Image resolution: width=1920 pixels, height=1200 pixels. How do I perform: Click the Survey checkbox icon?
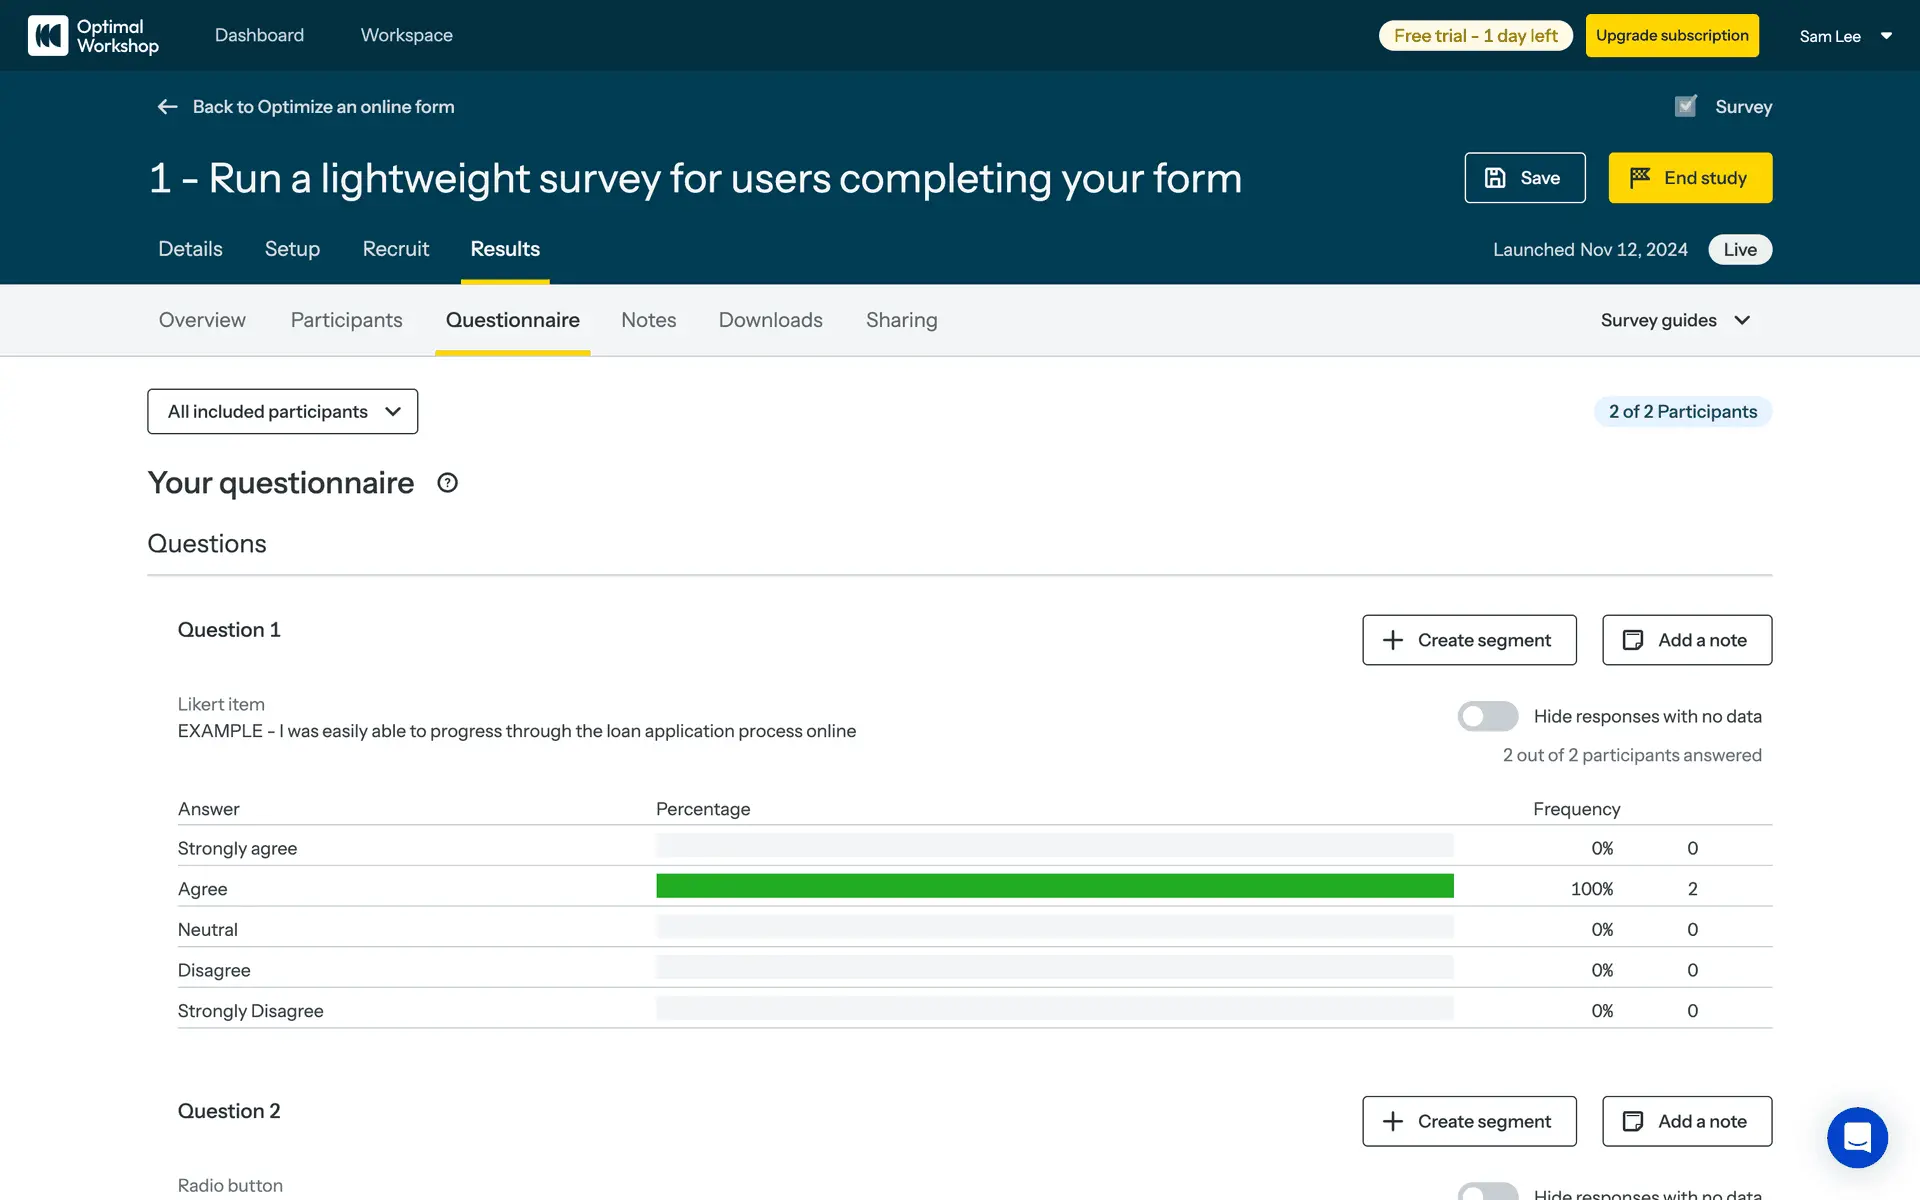(1686, 106)
